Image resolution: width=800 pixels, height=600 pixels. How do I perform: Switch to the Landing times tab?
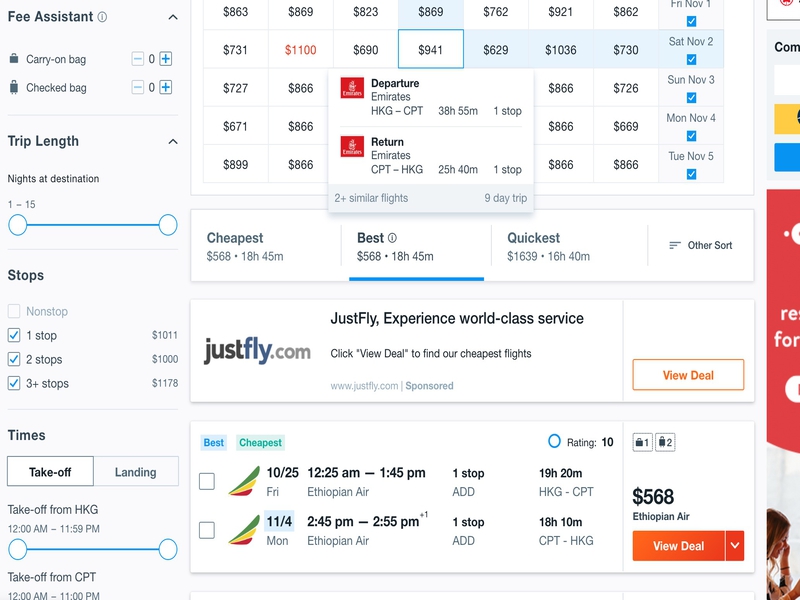pos(135,472)
